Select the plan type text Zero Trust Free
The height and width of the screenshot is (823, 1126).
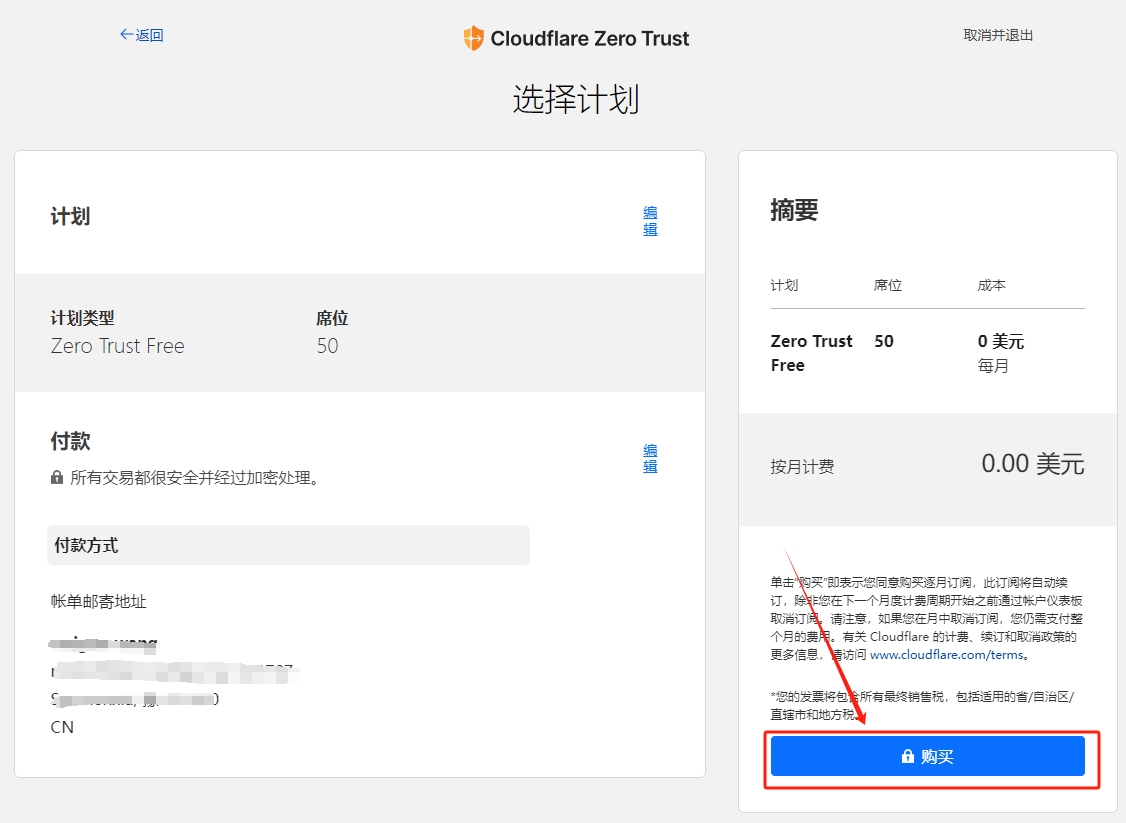pyautogui.click(x=118, y=346)
